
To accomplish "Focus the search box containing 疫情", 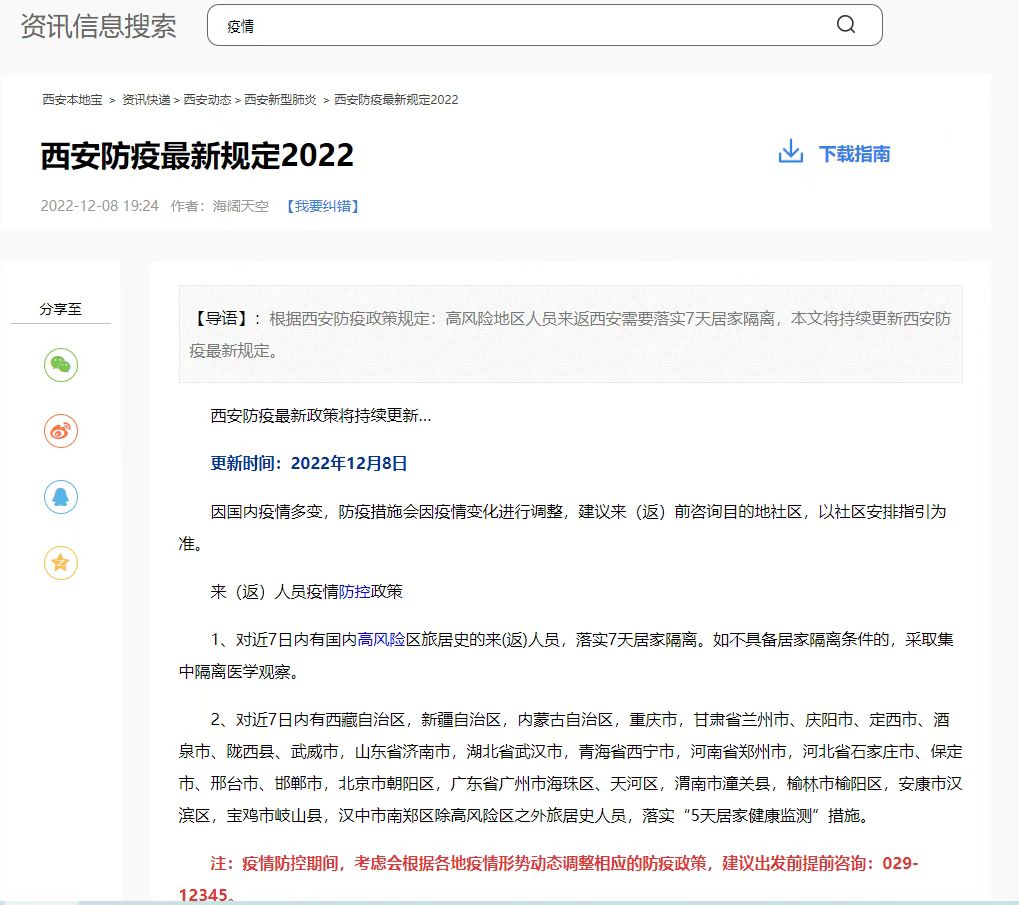I will (x=545, y=25).
